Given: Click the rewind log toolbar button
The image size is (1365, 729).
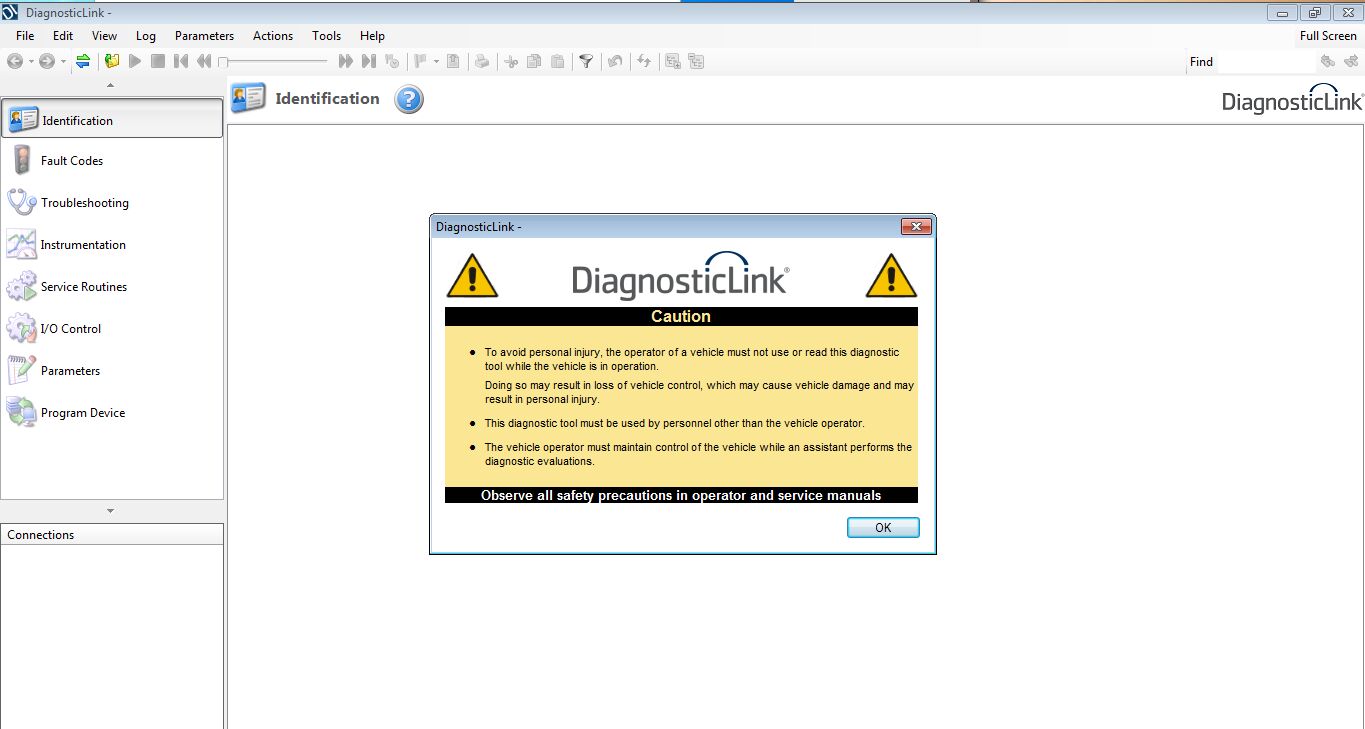Looking at the screenshot, I should point(204,61).
